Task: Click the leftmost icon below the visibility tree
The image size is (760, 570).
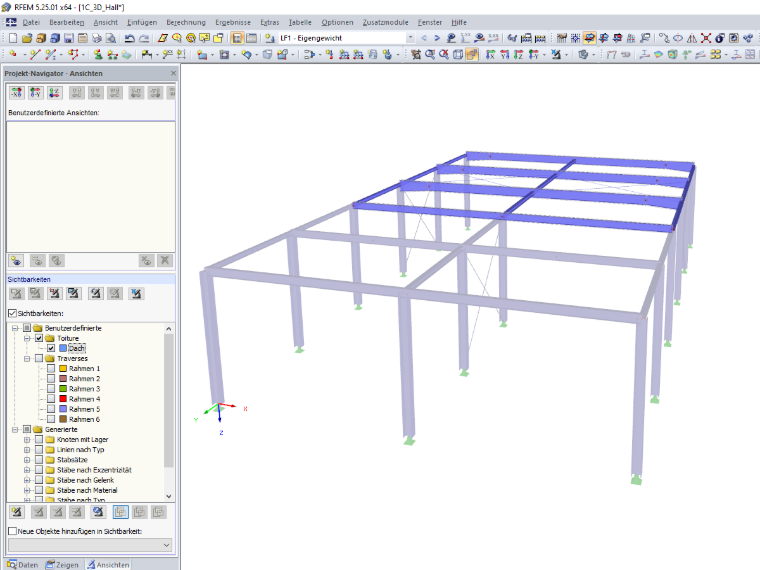Action: click(16, 512)
